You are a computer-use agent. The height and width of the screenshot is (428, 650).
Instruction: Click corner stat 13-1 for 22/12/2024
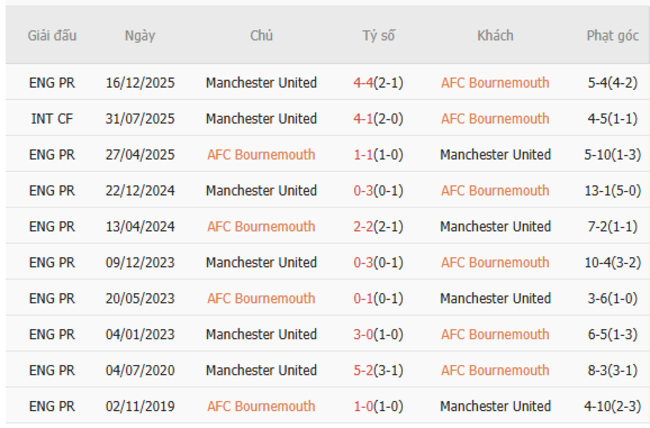[598, 191]
